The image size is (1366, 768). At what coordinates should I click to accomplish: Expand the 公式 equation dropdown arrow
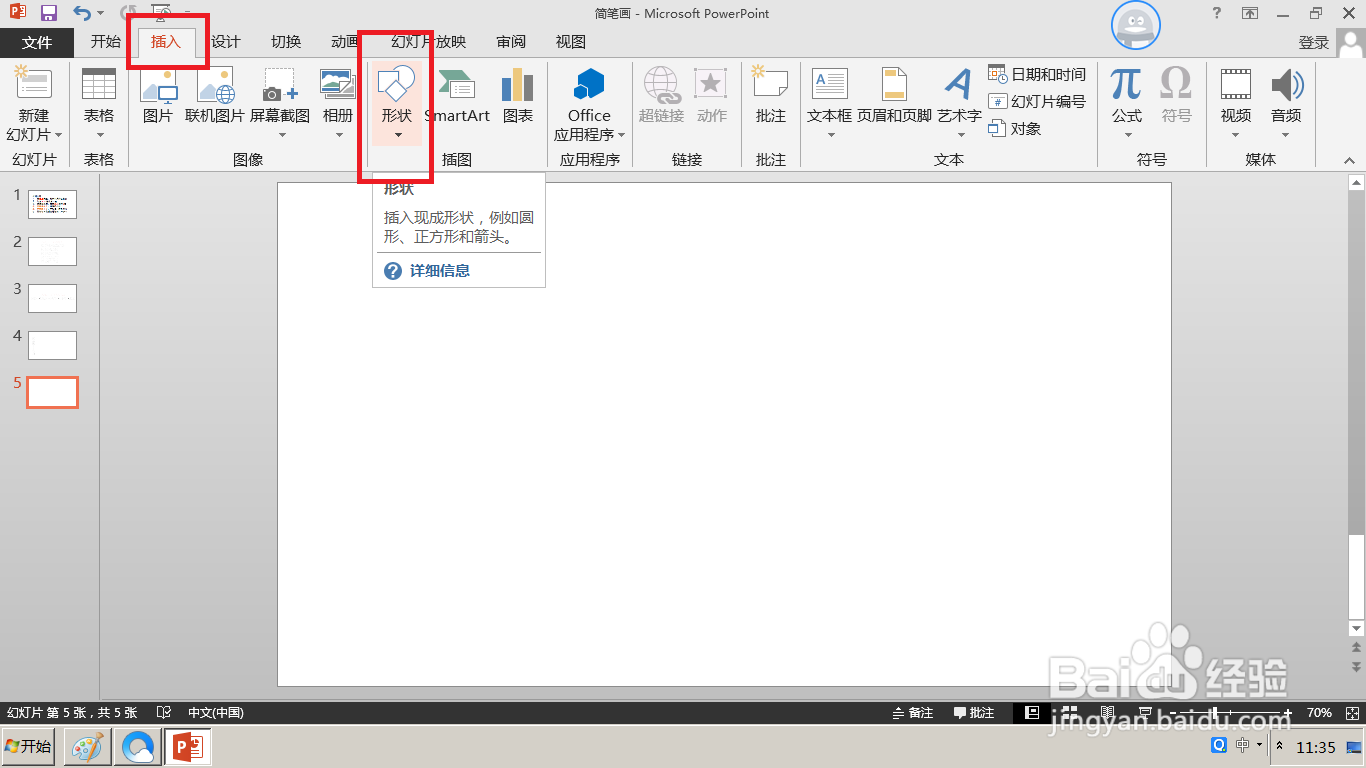click(x=1126, y=135)
